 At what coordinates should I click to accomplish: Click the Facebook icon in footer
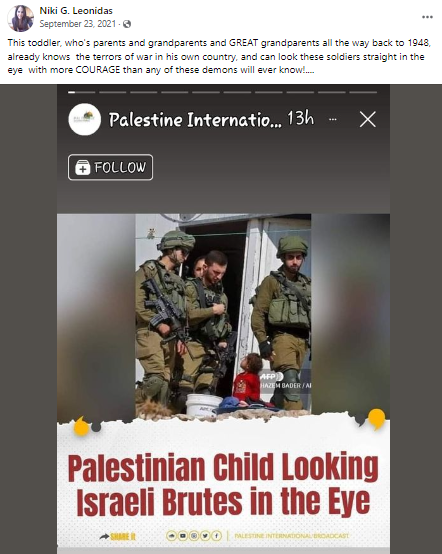click(217, 536)
